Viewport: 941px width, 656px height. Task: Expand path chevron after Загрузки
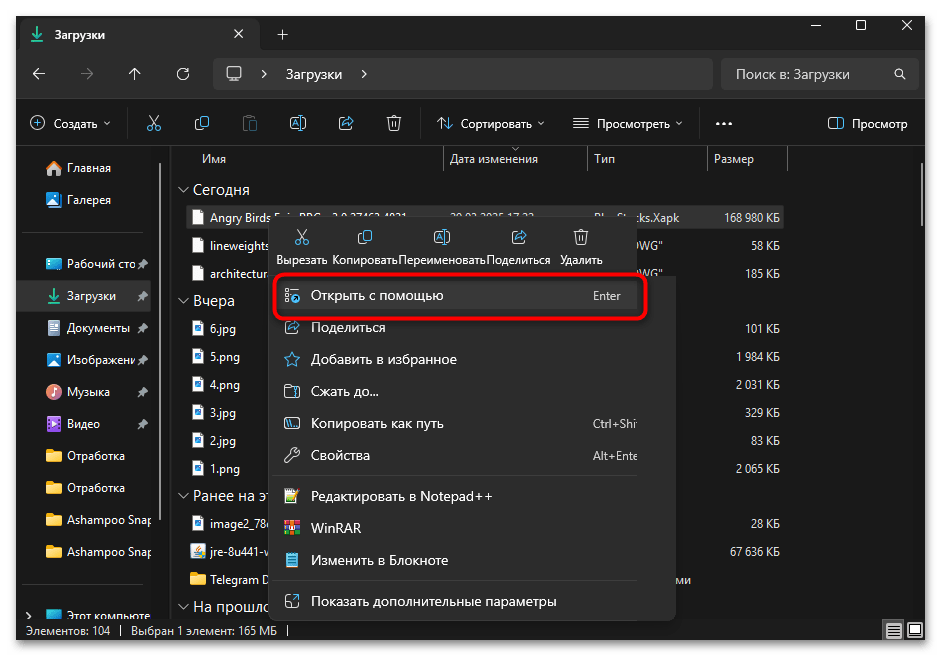pyautogui.click(x=364, y=74)
